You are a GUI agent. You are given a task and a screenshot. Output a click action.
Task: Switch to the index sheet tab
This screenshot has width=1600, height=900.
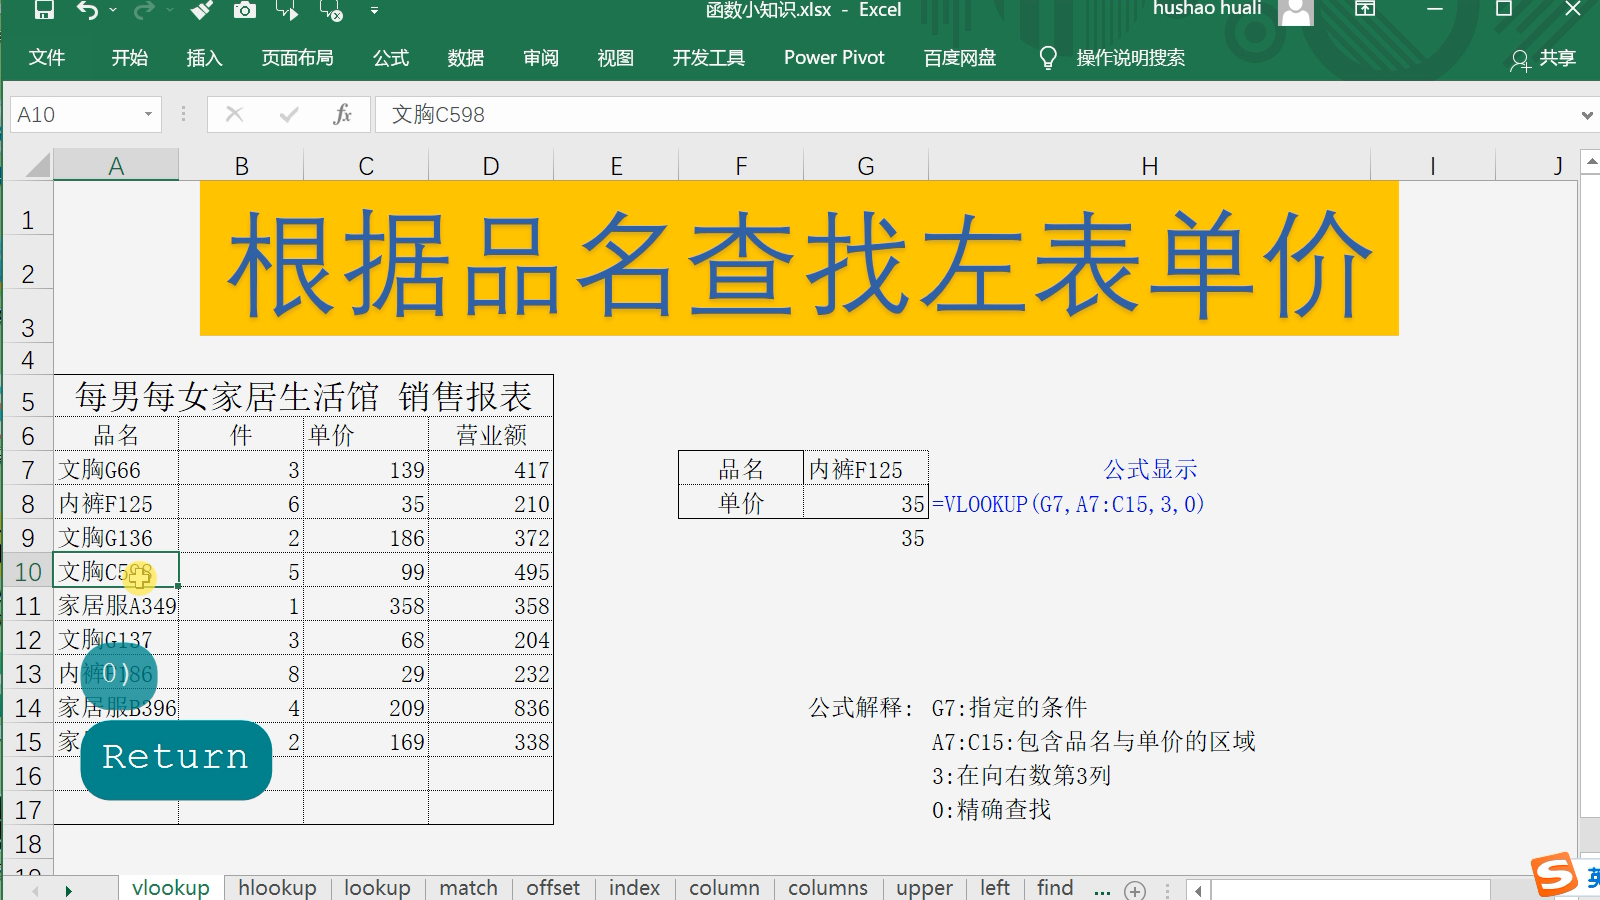[x=634, y=887]
